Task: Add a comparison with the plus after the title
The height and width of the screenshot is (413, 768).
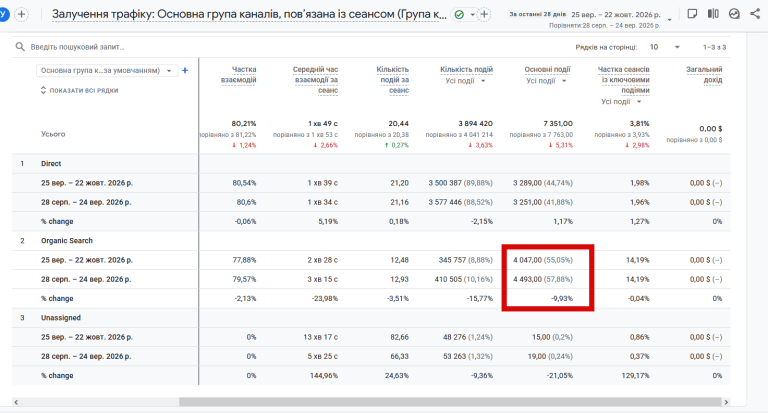Action: click(x=484, y=15)
